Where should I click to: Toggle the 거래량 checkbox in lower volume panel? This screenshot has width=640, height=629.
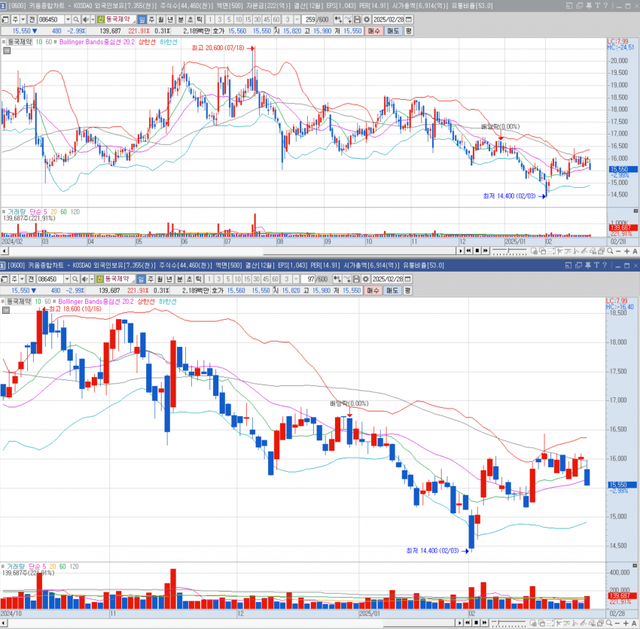[5, 567]
